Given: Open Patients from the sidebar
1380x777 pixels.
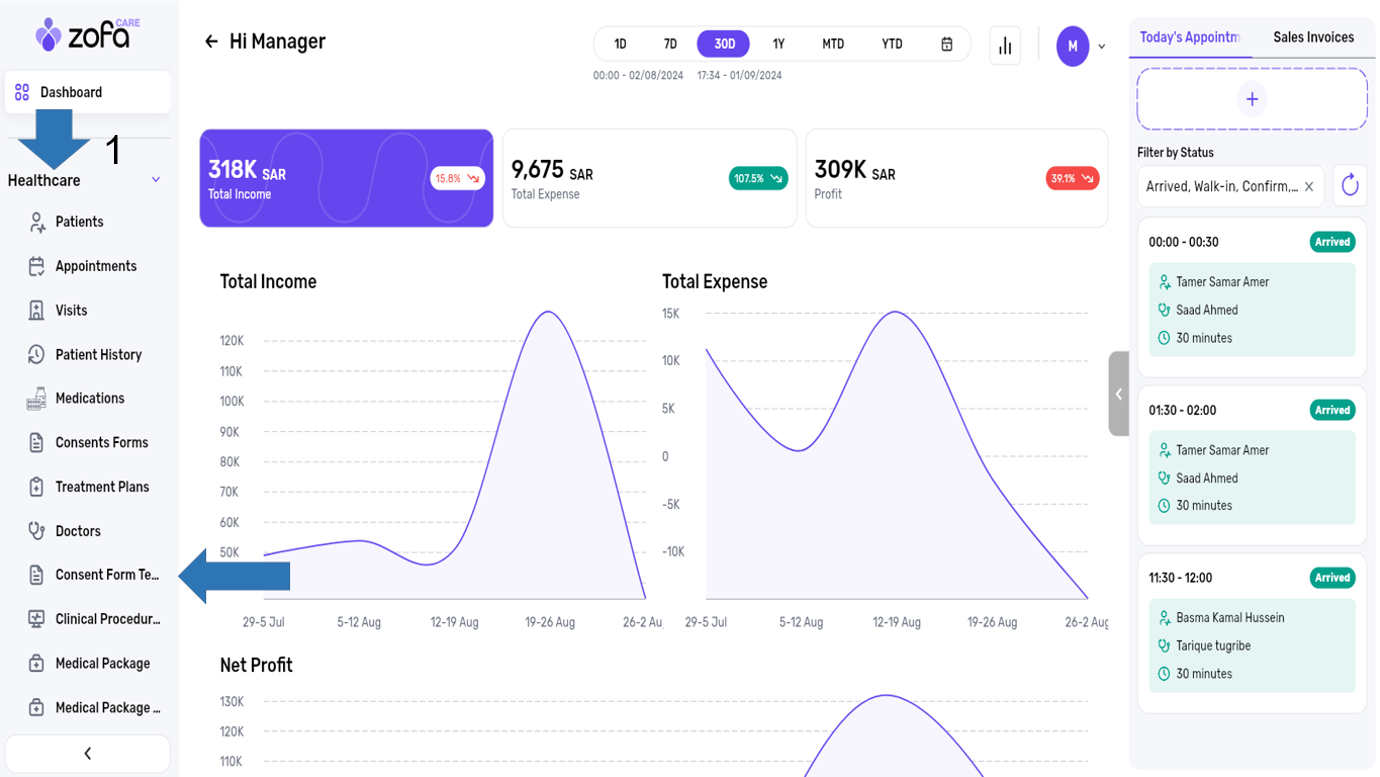Looking at the screenshot, I should pyautogui.click(x=79, y=222).
